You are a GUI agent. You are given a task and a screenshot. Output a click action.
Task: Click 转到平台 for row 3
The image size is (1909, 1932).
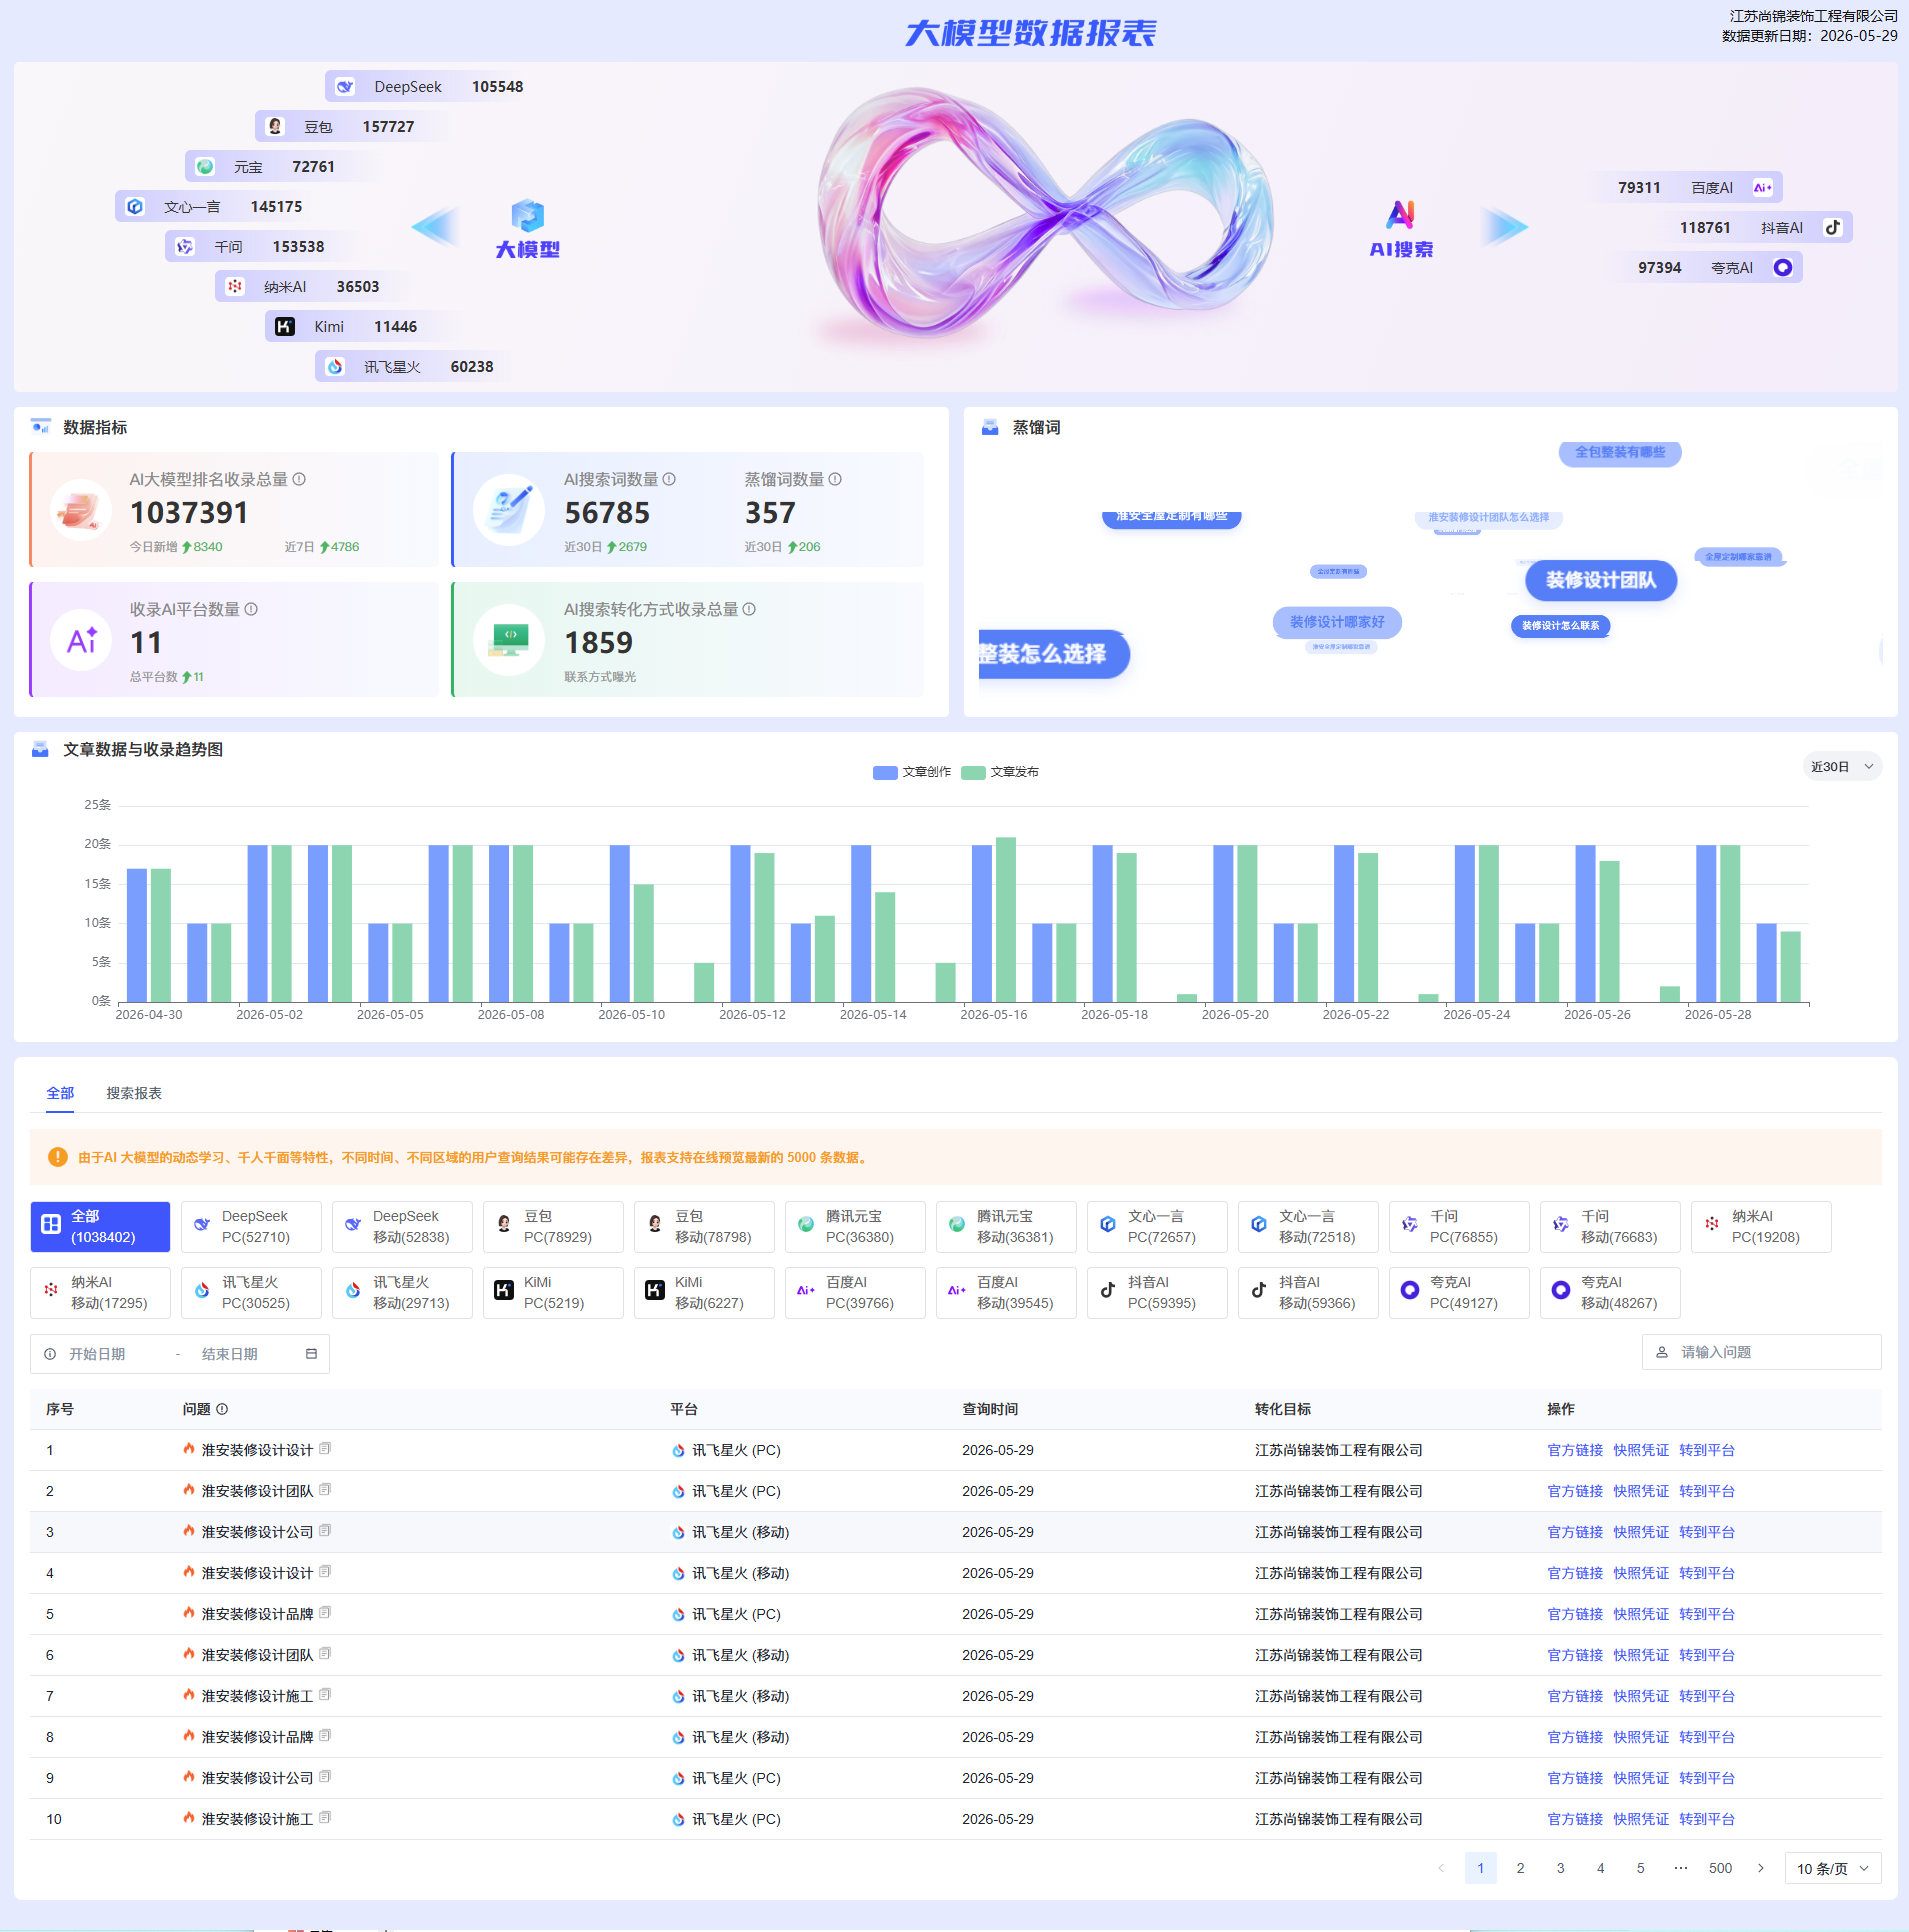[x=1707, y=1532]
